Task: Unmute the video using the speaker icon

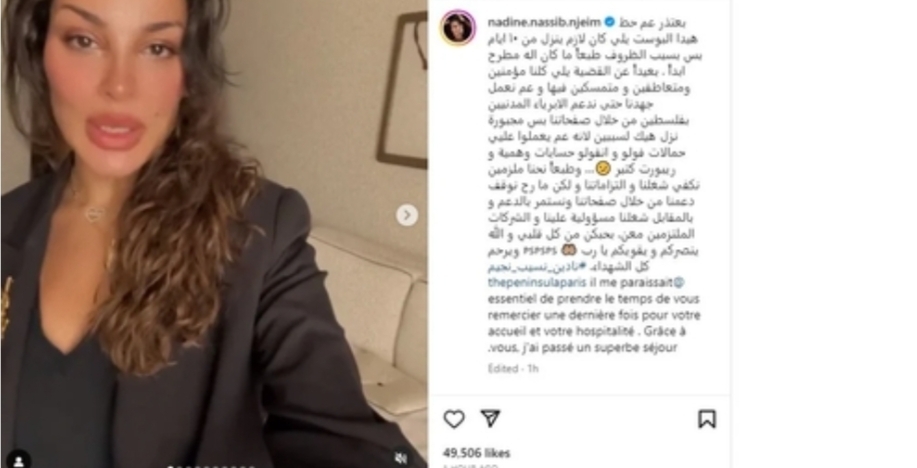Action: tap(401, 458)
